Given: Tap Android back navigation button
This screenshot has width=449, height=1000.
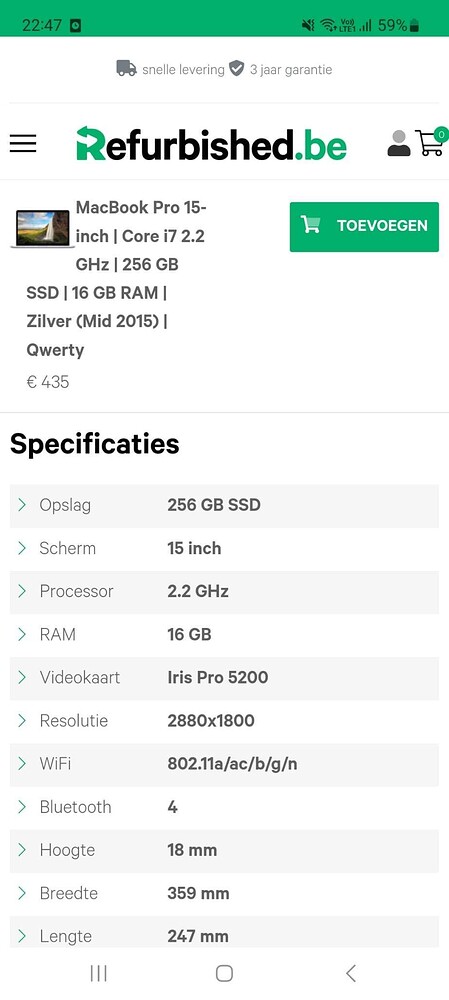Looking at the screenshot, I should tap(350, 973).
